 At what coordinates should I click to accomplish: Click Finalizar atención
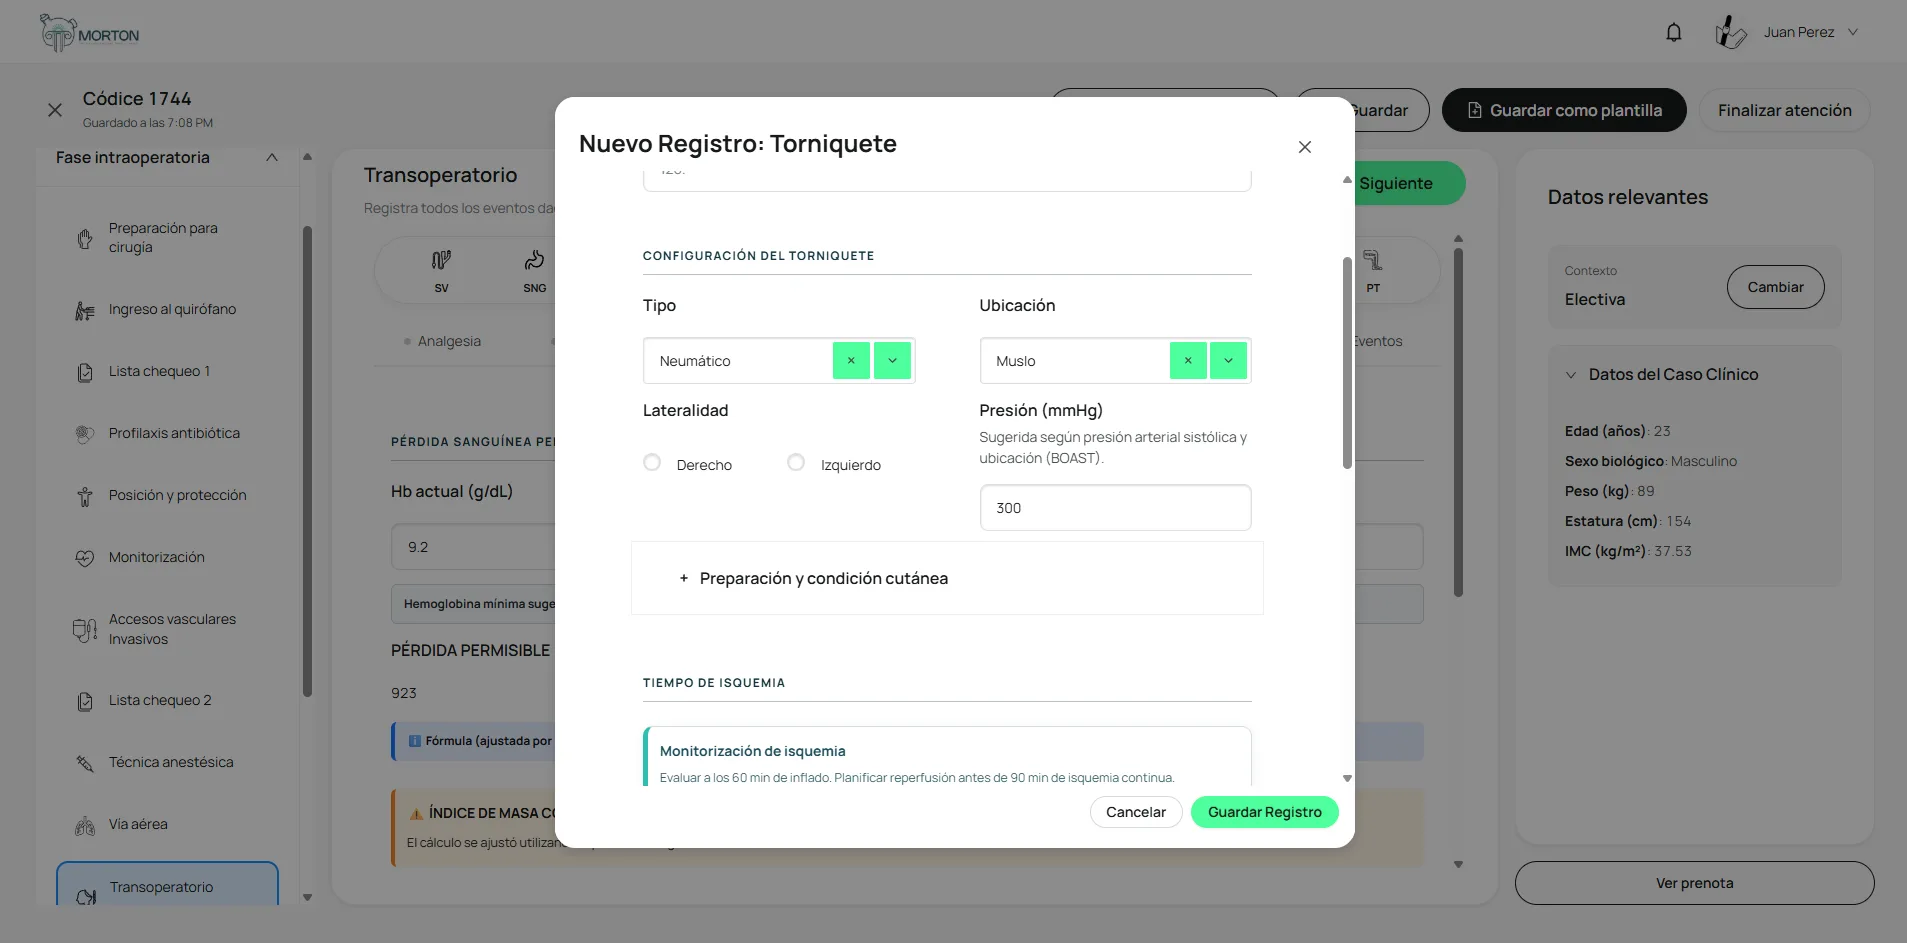coord(1784,110)
